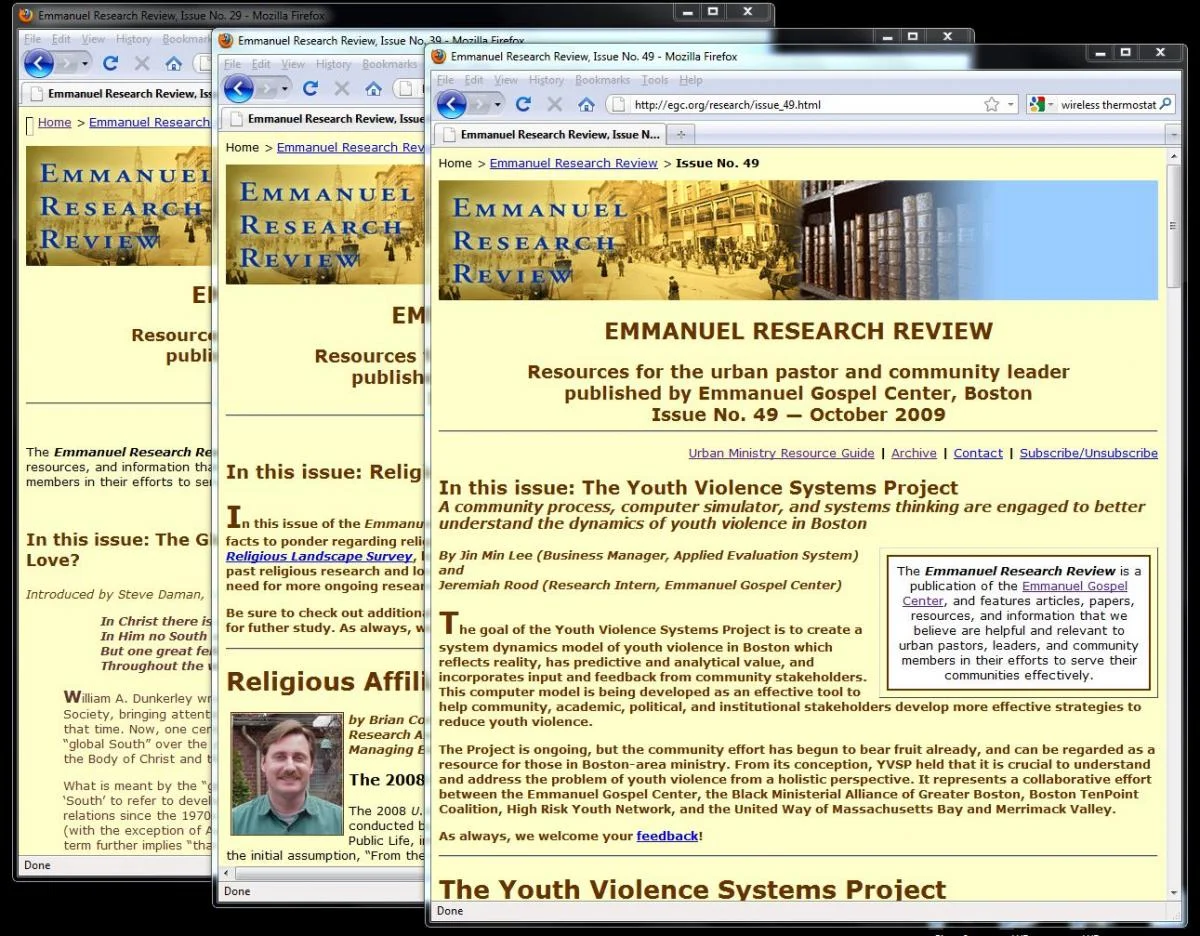Screen dimensions: 1200x936
Task: Open Edit menu in Issue 49 window
Action: [x=474, y=80]
